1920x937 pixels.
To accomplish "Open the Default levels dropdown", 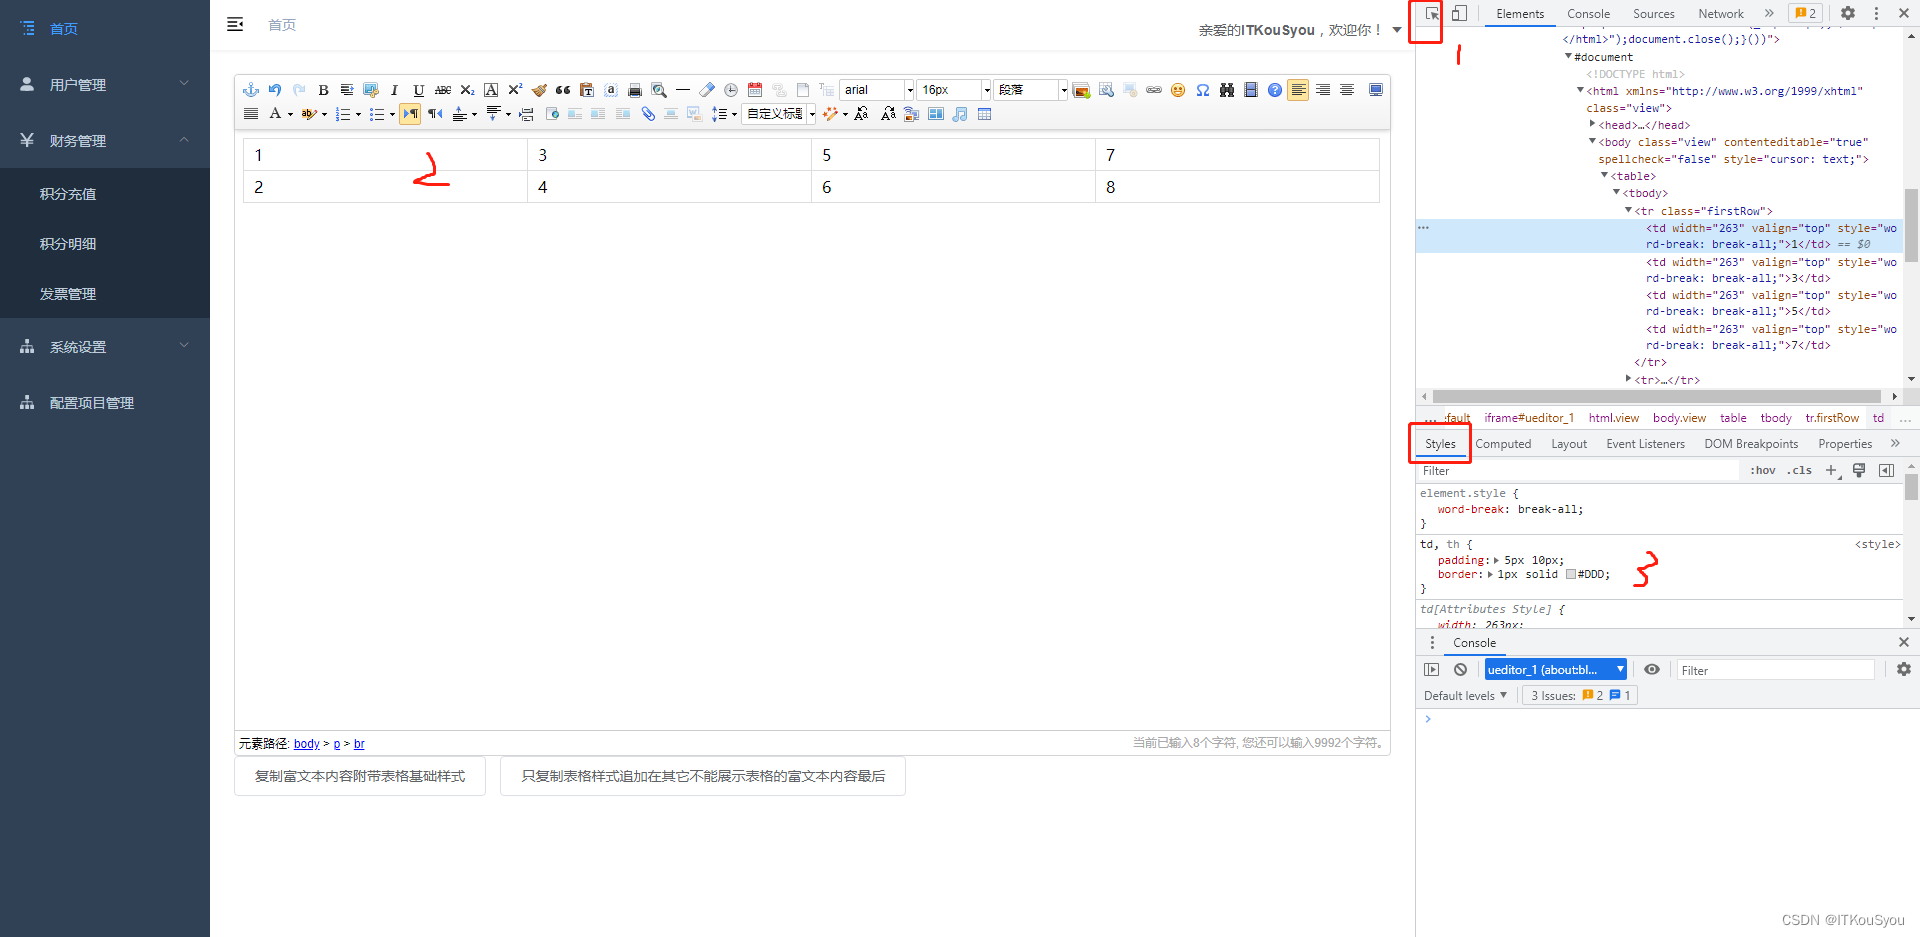I will pos(1465,696).
